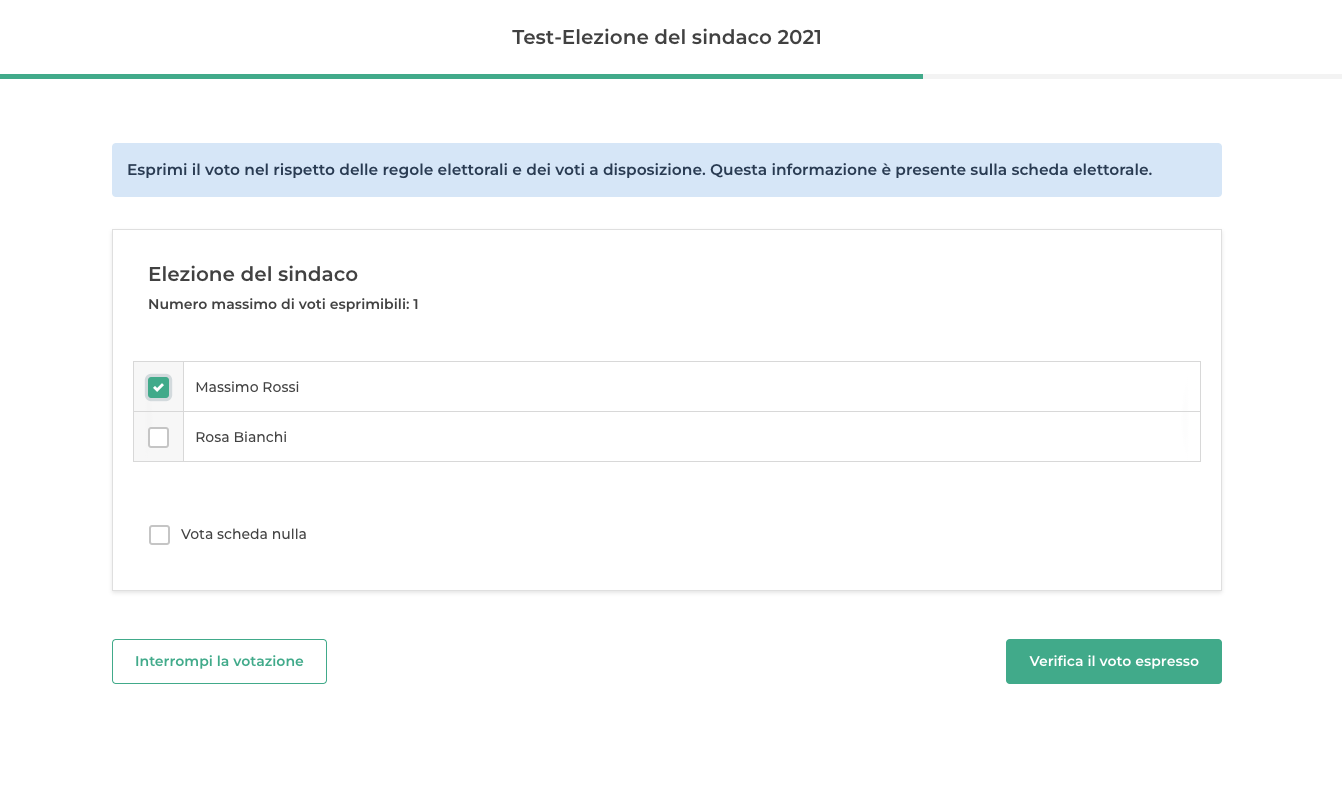Click the word 2021 in the page title
Screen dimensions: 1342x804
point(799,37)
